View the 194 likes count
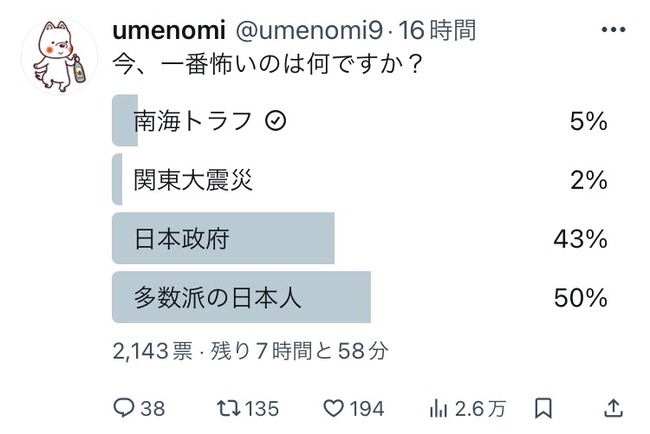Viewport: 650px width, 434px height. point(367,408)
